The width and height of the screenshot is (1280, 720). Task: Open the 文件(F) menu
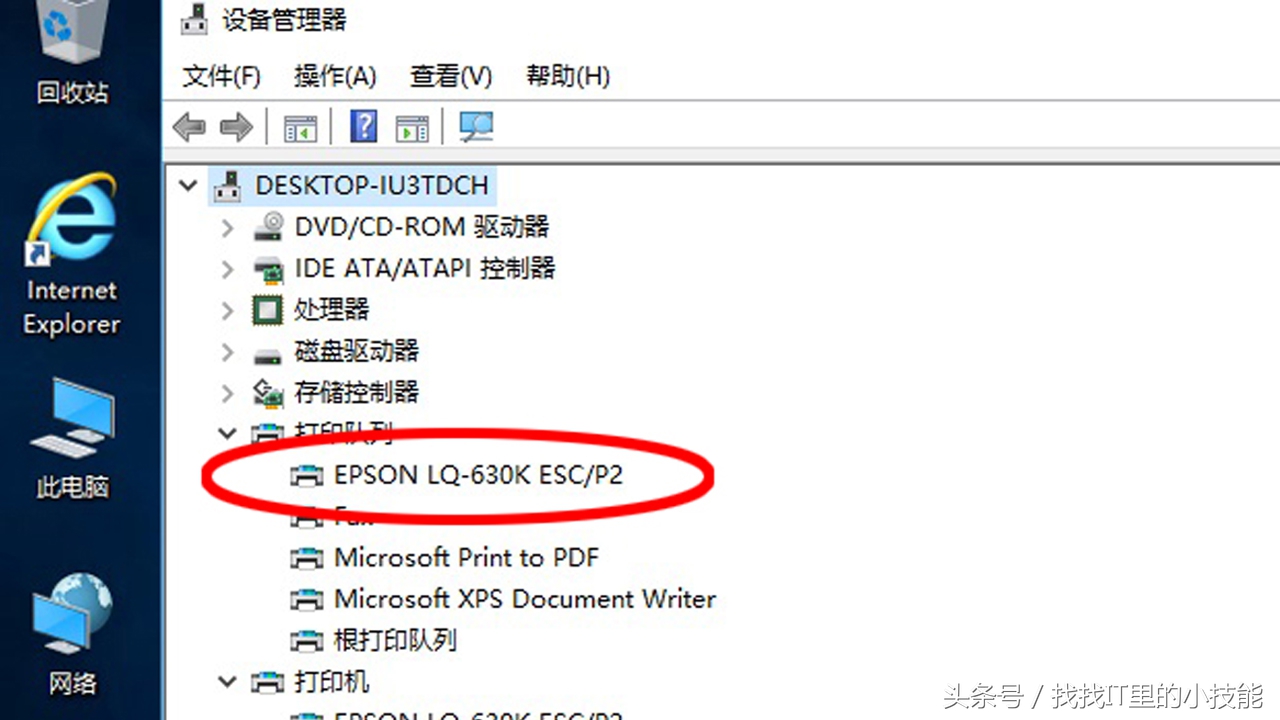click(222, 76)
